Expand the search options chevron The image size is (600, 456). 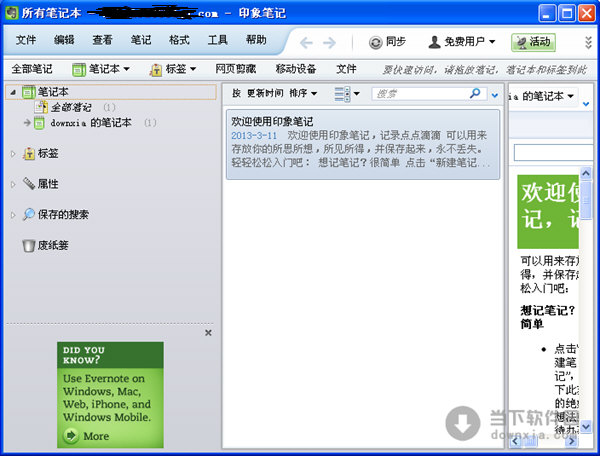(495, 95)
